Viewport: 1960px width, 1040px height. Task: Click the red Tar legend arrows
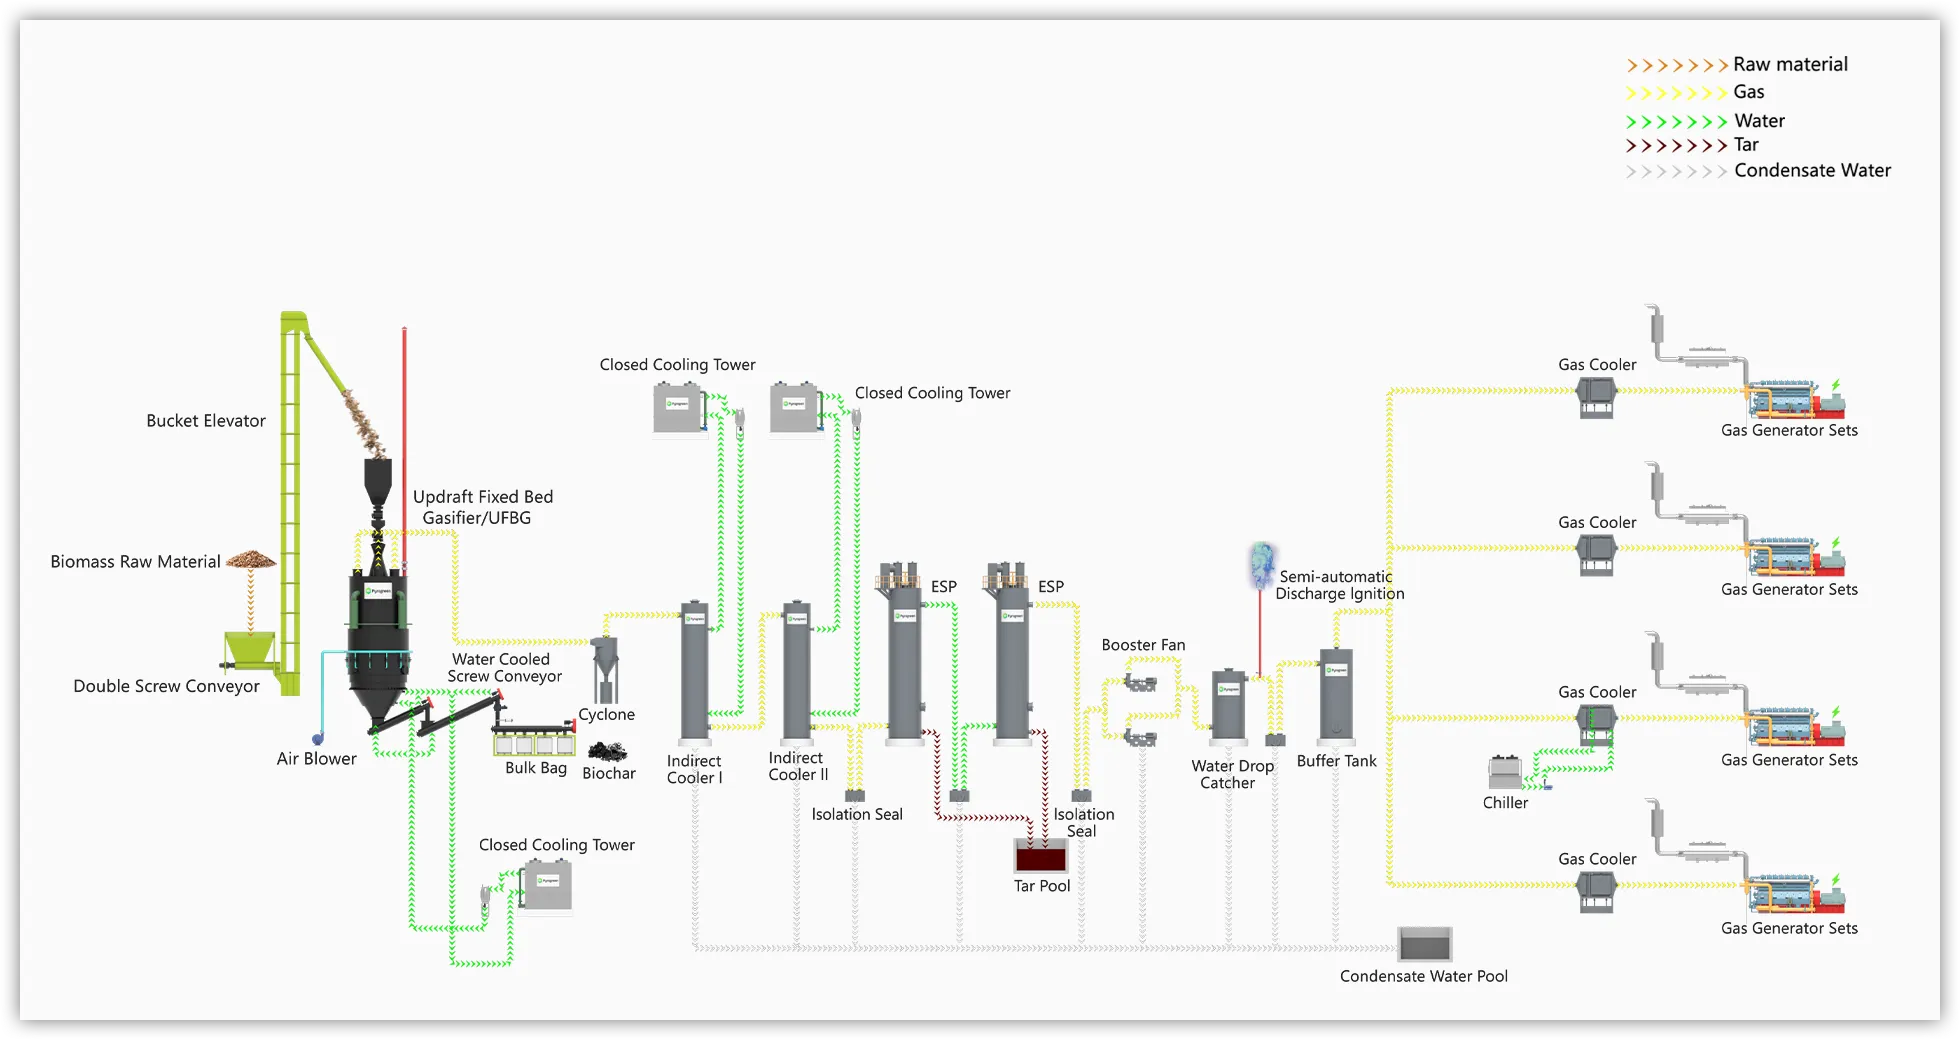point(1676,146)
